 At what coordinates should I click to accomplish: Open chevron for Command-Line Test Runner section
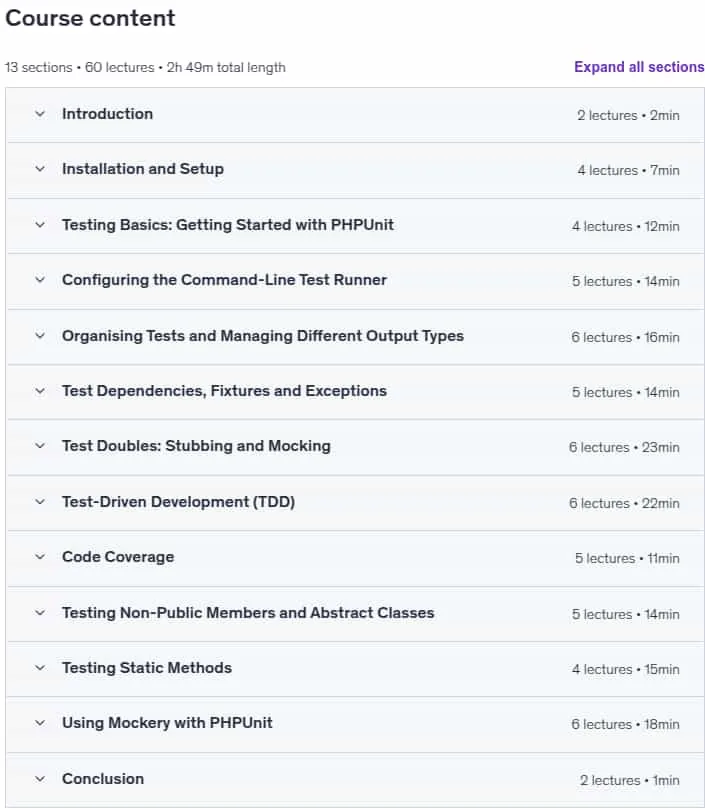coord(40,280)
